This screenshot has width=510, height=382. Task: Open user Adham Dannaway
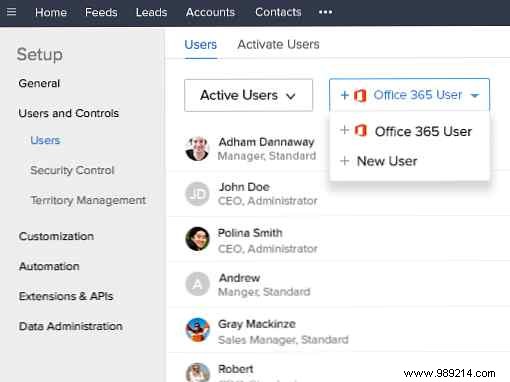pyautogui.click(x=266, y=142)
